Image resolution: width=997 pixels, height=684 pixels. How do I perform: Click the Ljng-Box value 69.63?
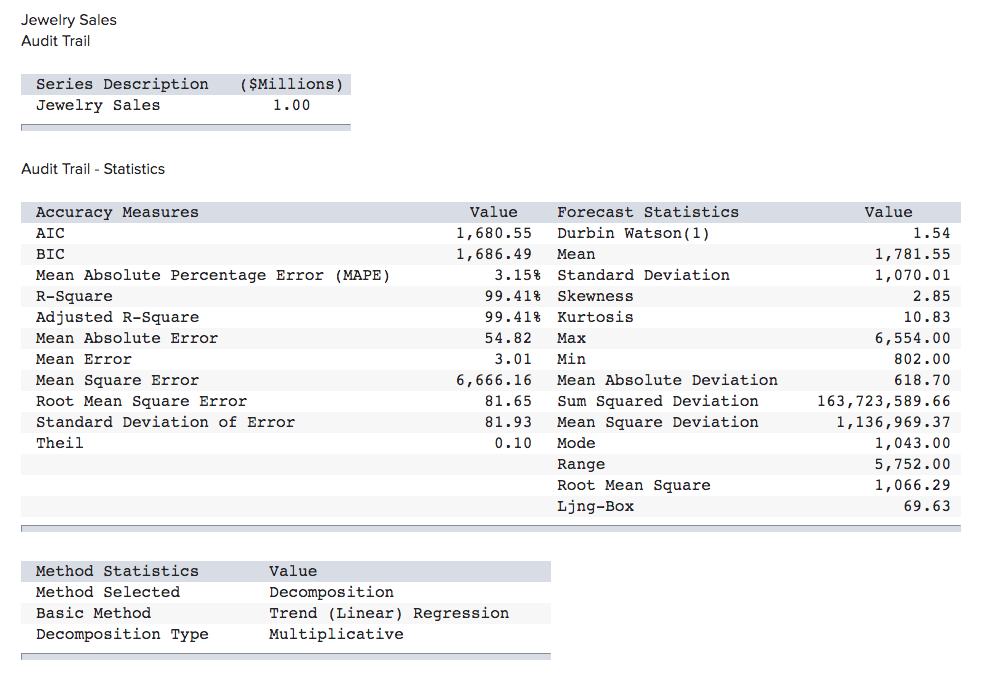click(927, 505)
